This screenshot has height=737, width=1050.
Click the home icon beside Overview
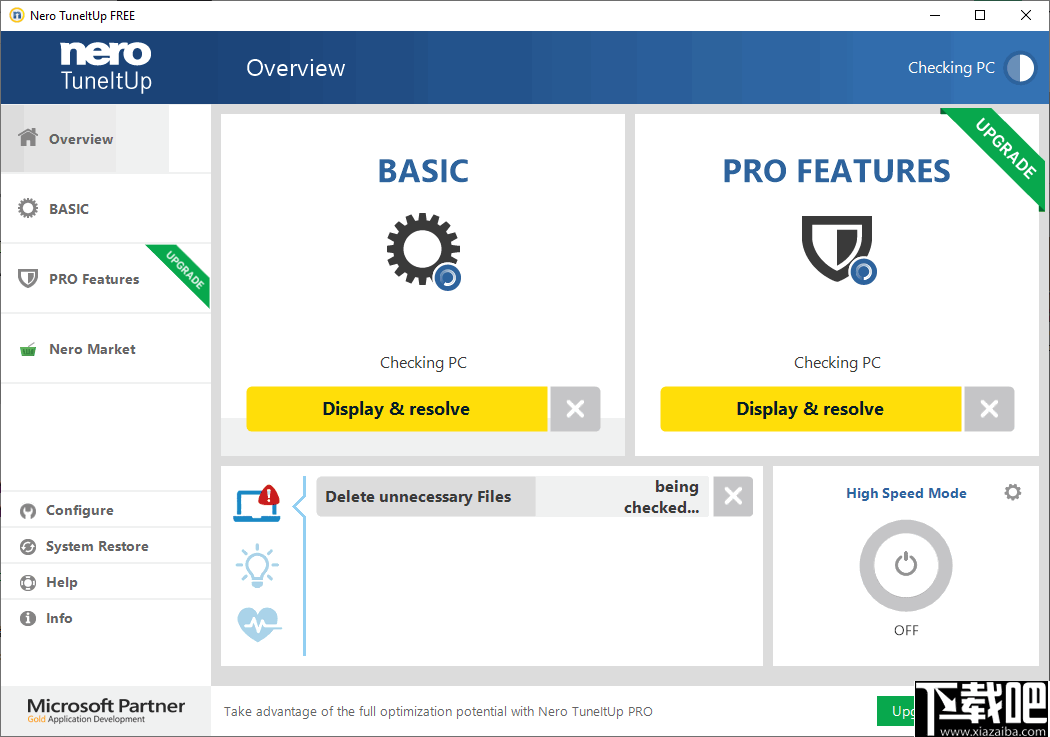pos(28,137)
